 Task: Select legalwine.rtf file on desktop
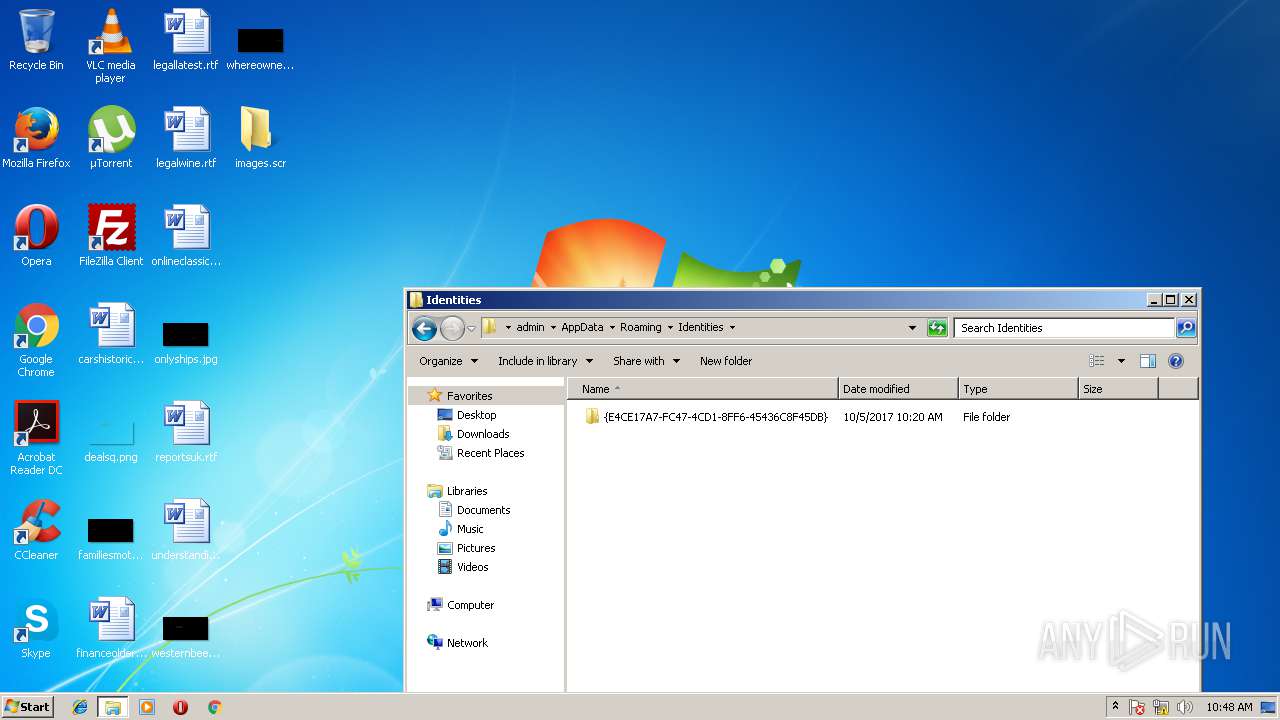pyautogui.click(x=185, y=138)
